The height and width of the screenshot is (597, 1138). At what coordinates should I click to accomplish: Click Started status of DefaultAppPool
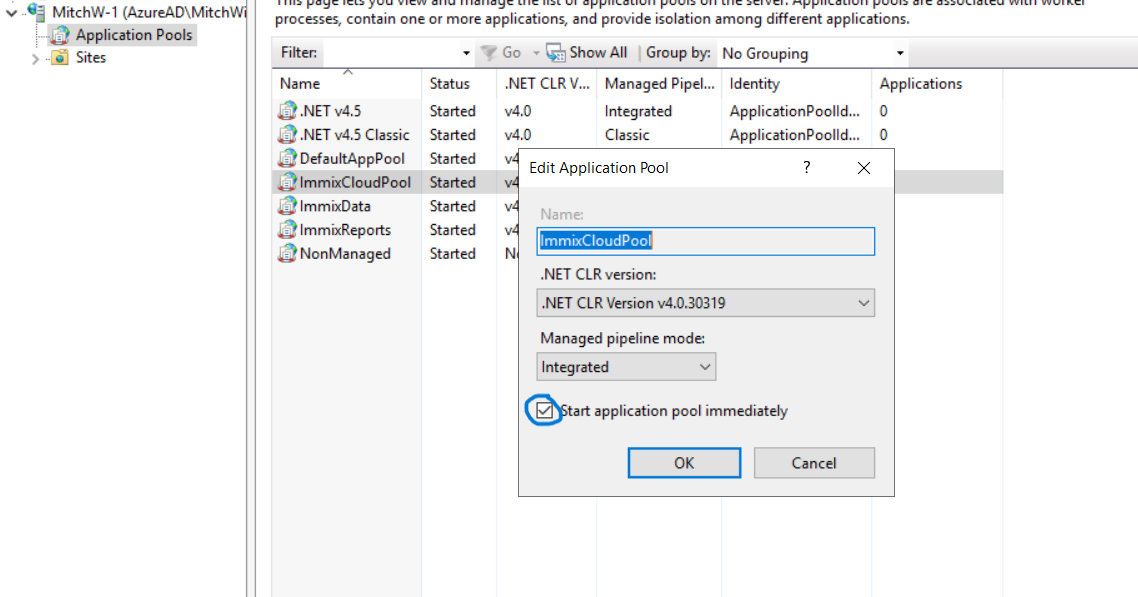click(452, 159)
